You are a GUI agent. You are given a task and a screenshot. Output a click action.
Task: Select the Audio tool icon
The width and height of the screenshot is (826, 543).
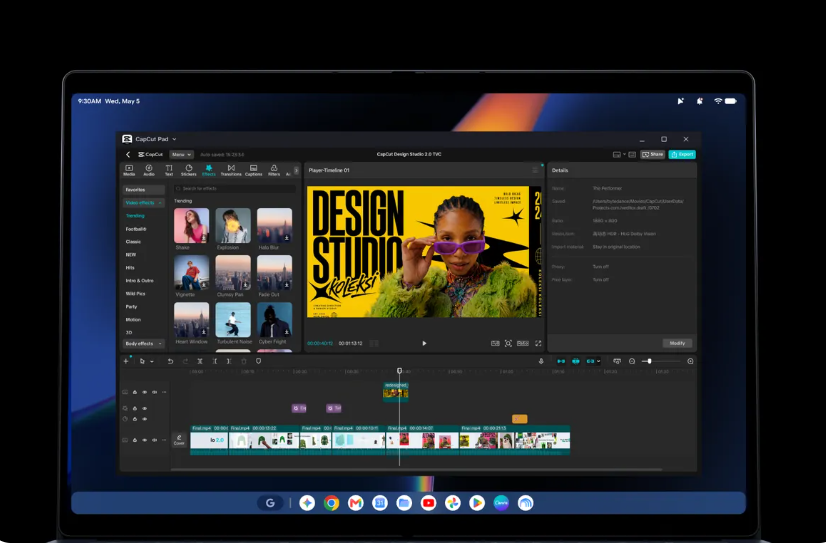149,170
